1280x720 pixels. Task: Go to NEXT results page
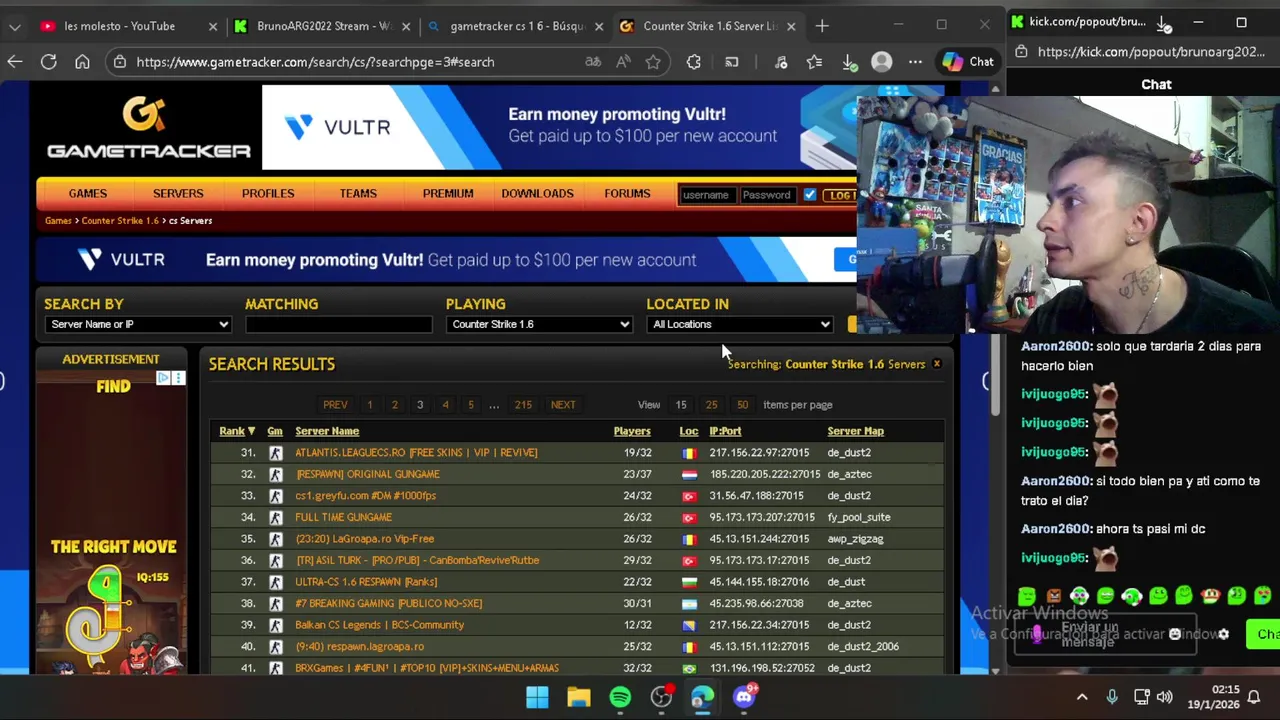click(x=563, y=405)
